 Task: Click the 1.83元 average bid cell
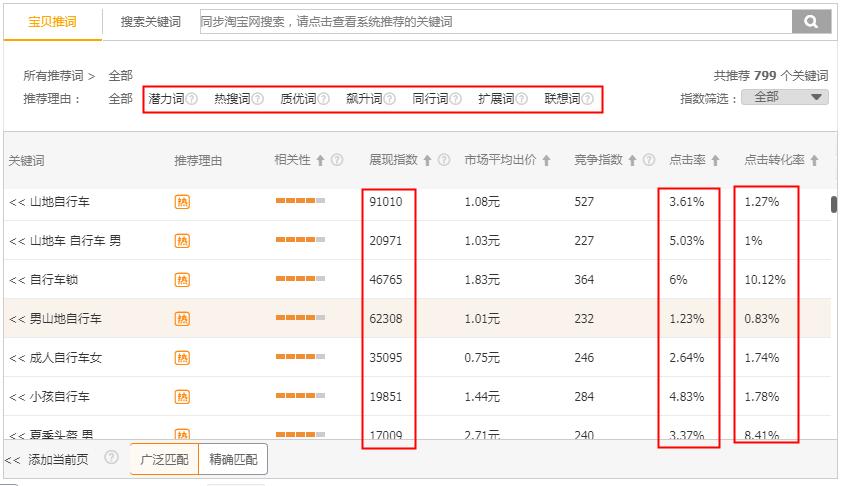(482, 280)
